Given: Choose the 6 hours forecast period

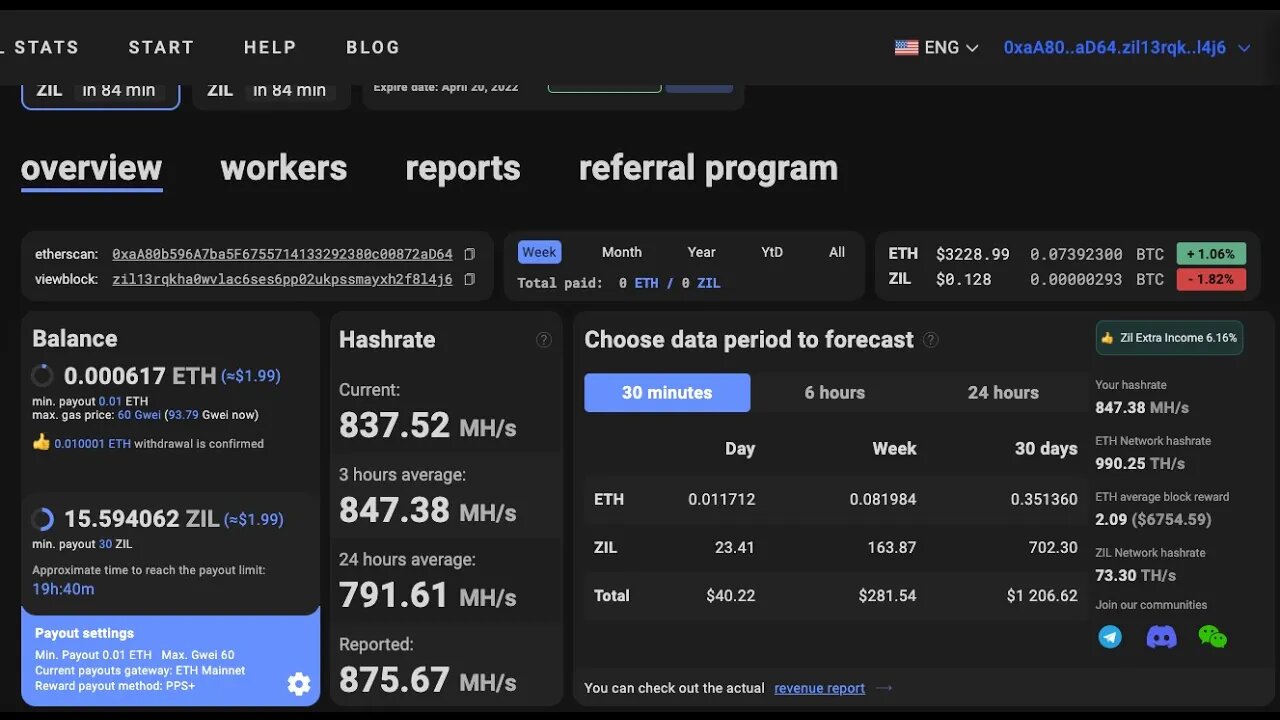Looking at the screenshot, I should (x=835, y=393).
